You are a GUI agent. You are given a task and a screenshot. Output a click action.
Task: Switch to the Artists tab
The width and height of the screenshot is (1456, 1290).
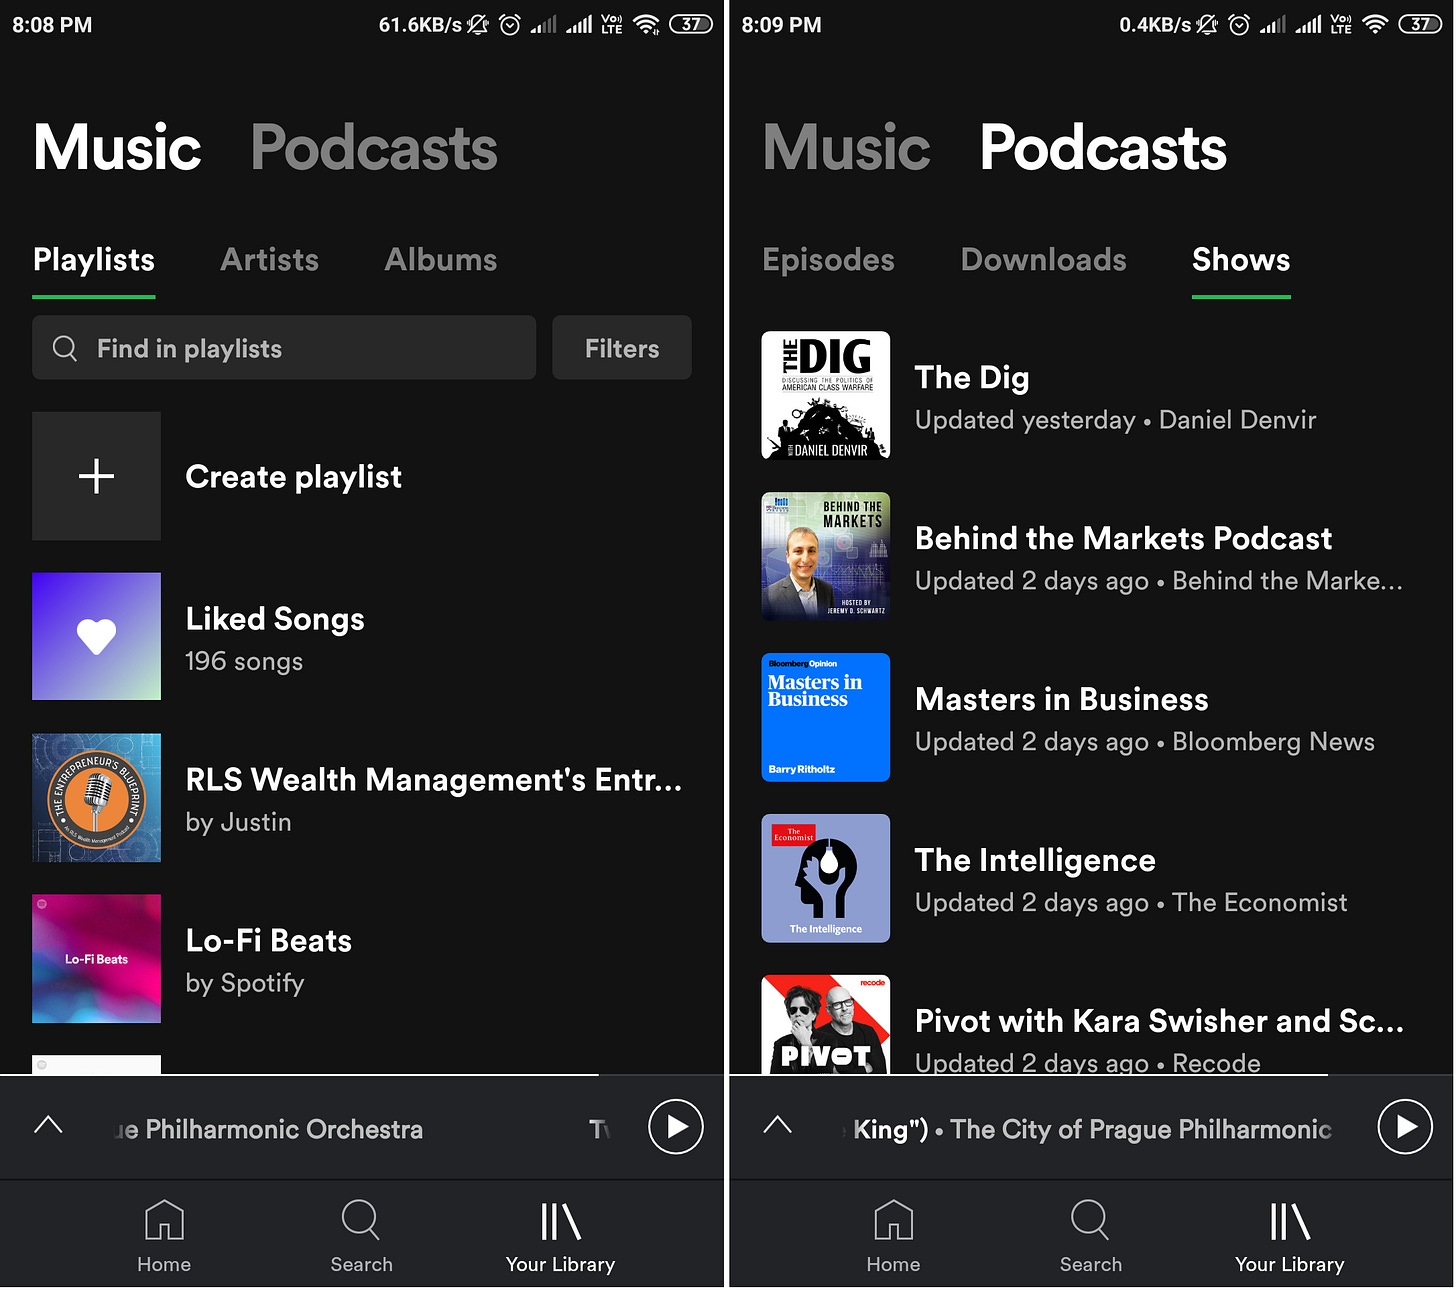point(269,260)
